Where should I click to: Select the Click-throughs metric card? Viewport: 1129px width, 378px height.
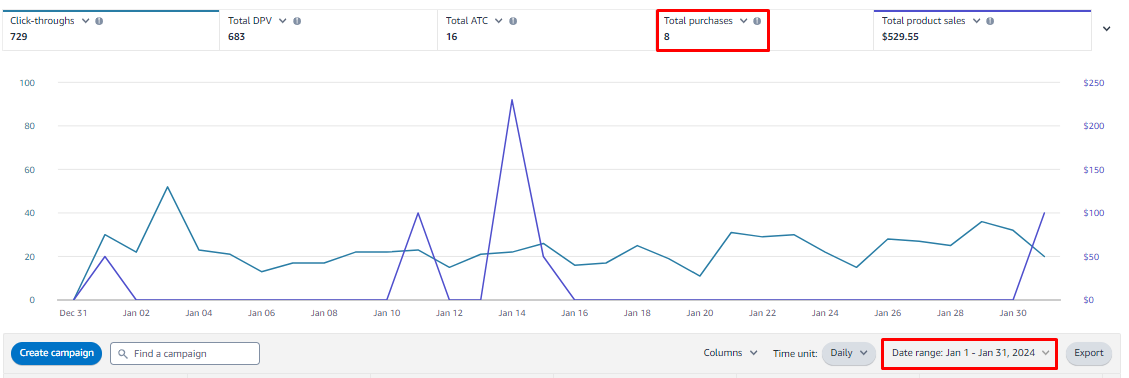pyautogui.click(x=111, y=30)
